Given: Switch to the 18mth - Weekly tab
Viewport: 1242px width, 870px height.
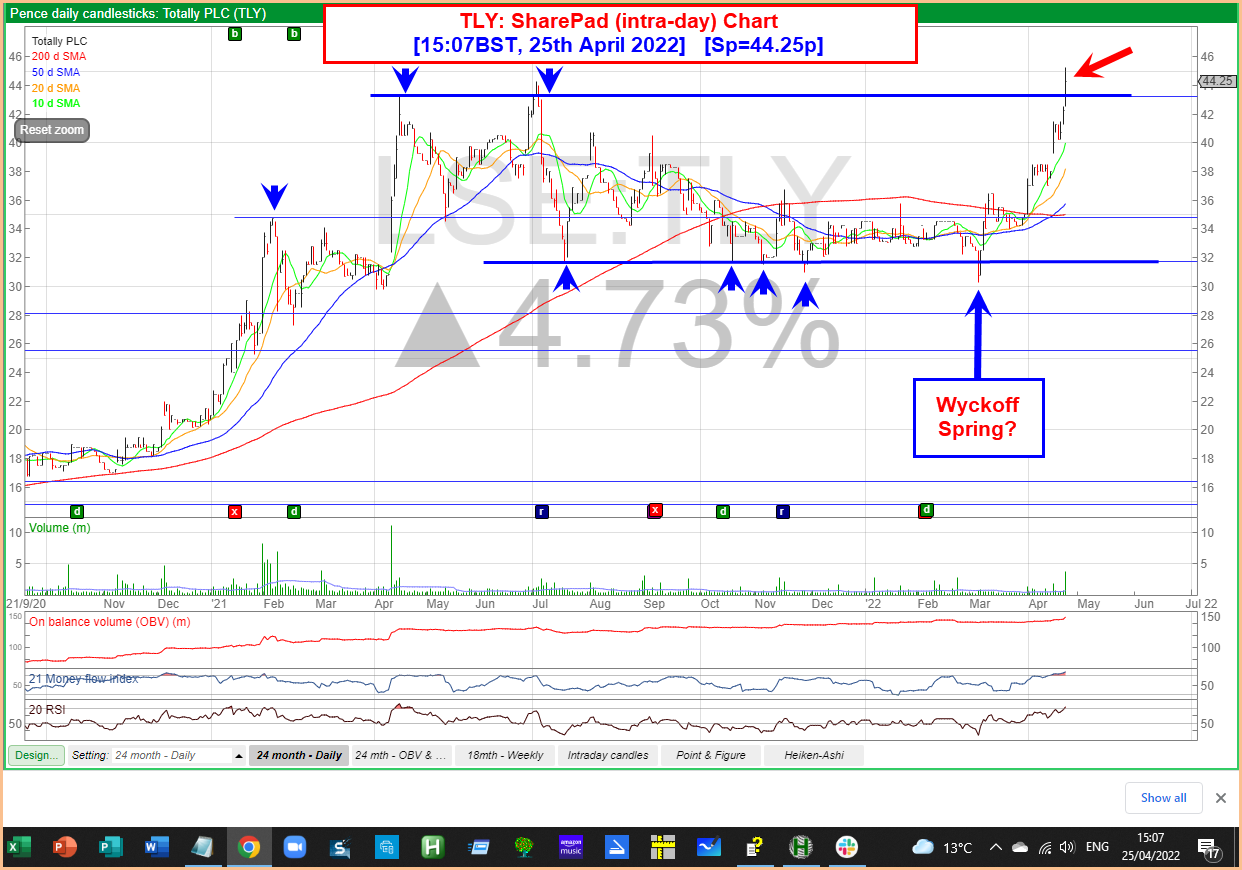Looking at the screenshot, I should [505, 755].
